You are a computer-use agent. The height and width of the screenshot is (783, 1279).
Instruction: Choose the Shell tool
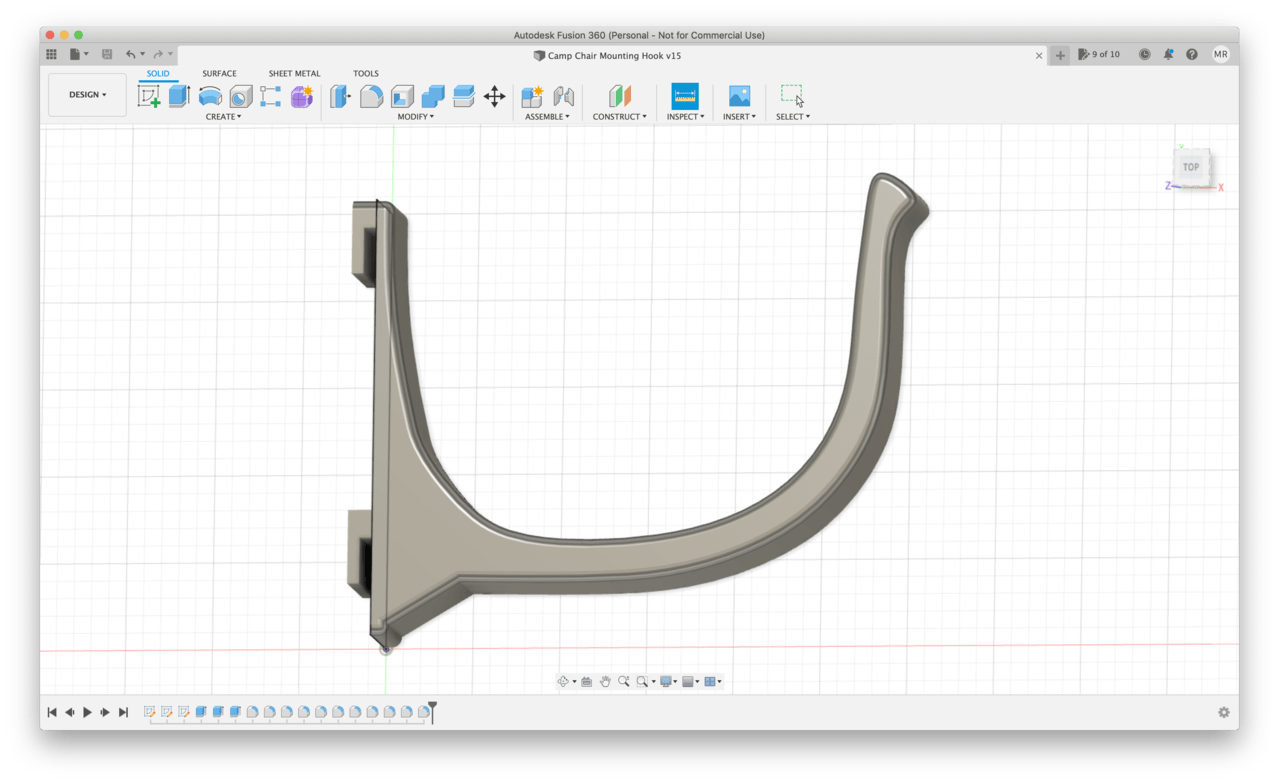click(402, 96)
